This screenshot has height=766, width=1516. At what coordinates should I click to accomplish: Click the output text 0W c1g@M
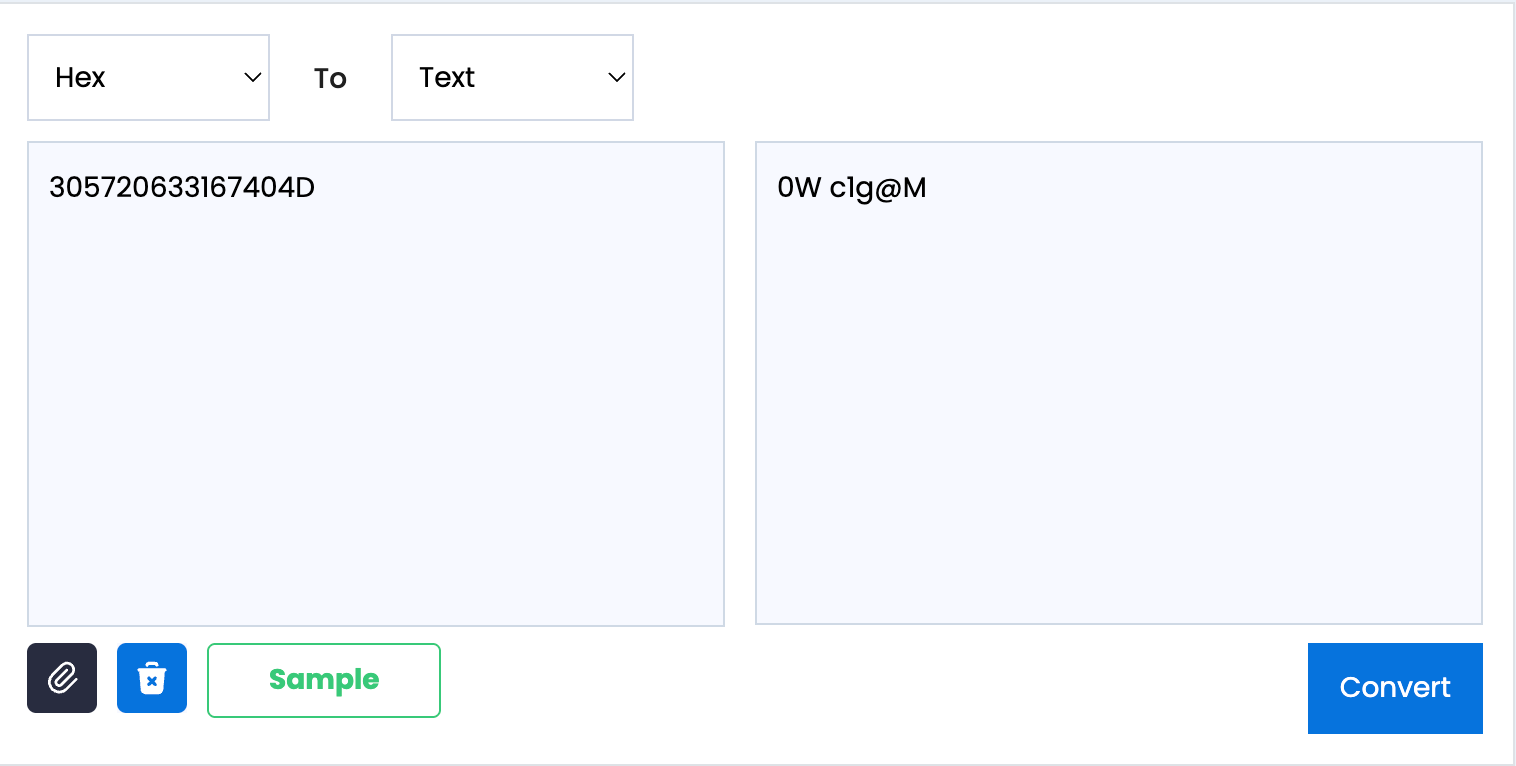click(x=852, y=188)
